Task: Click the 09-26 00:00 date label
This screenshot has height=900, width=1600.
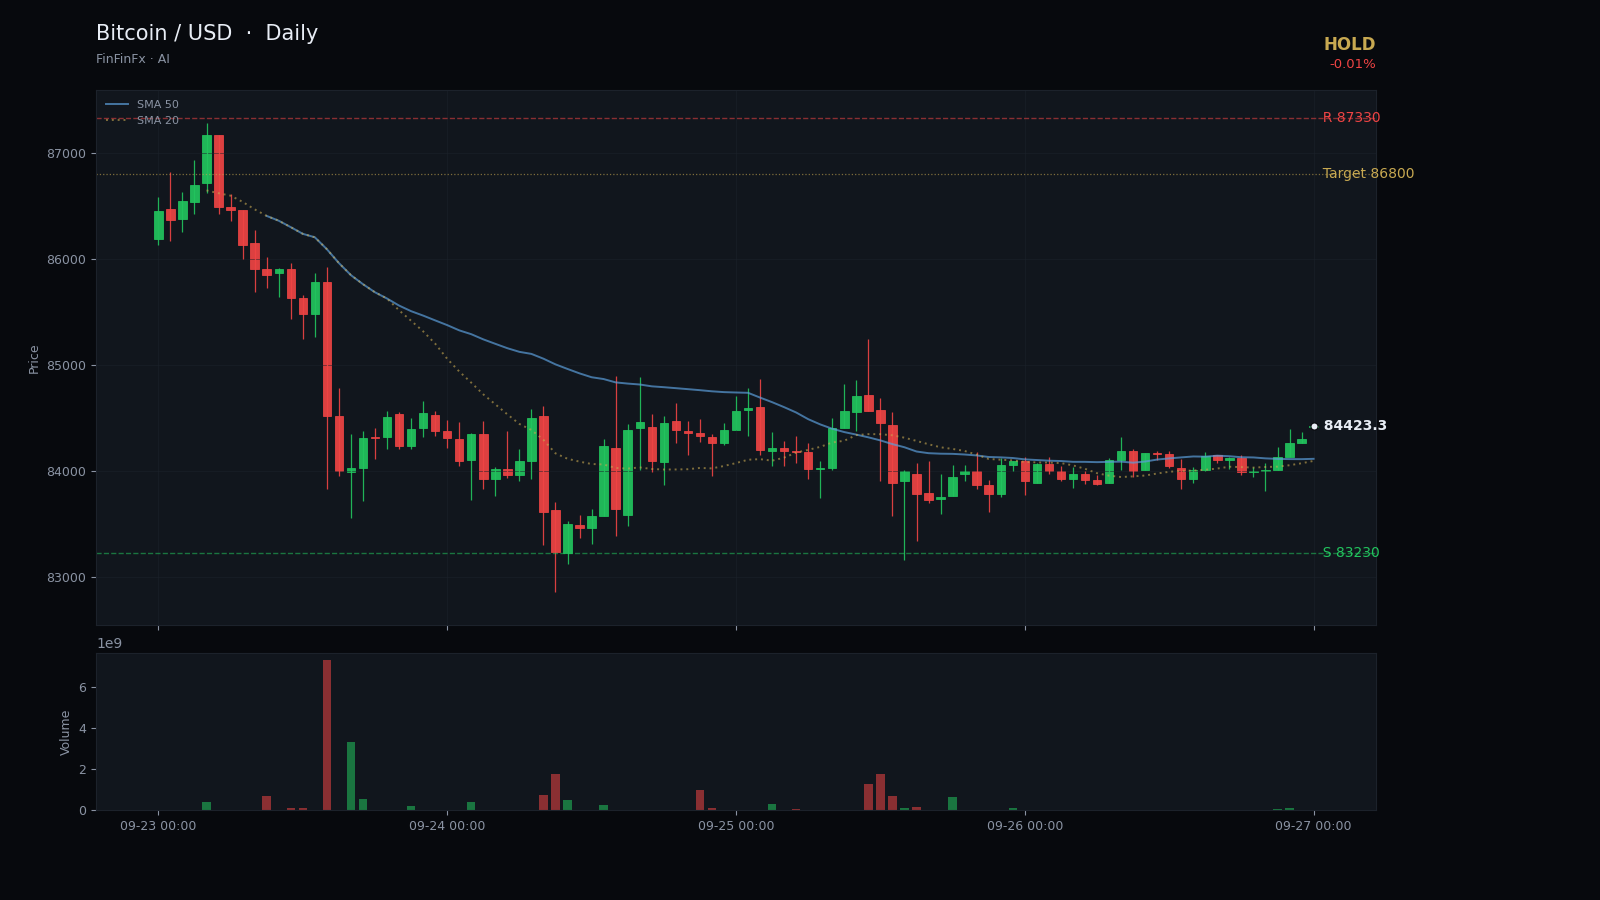Action: (1025, 826)
